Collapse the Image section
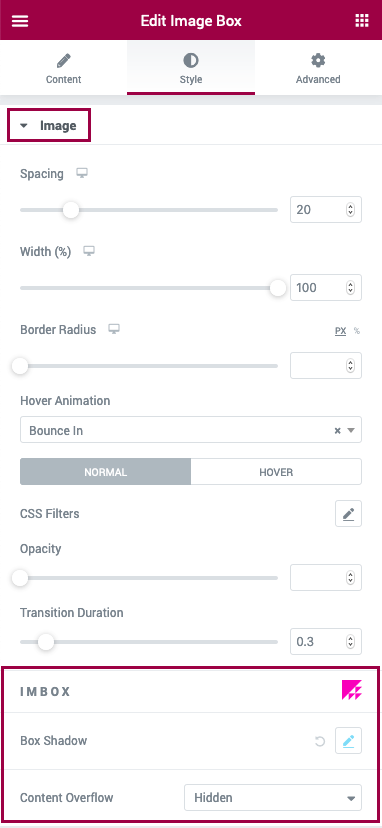Screen dimensions: 382x828 pos(49,126)
